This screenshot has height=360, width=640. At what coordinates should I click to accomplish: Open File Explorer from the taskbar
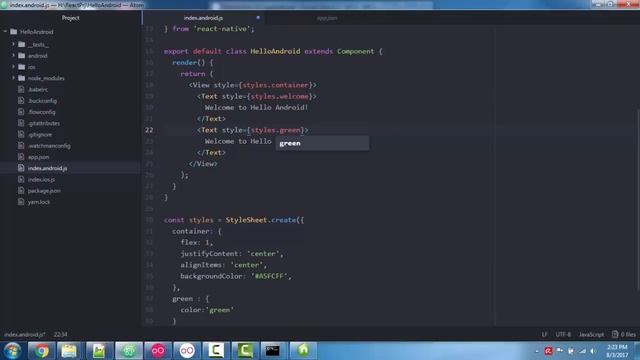click(x=69, y=351)
